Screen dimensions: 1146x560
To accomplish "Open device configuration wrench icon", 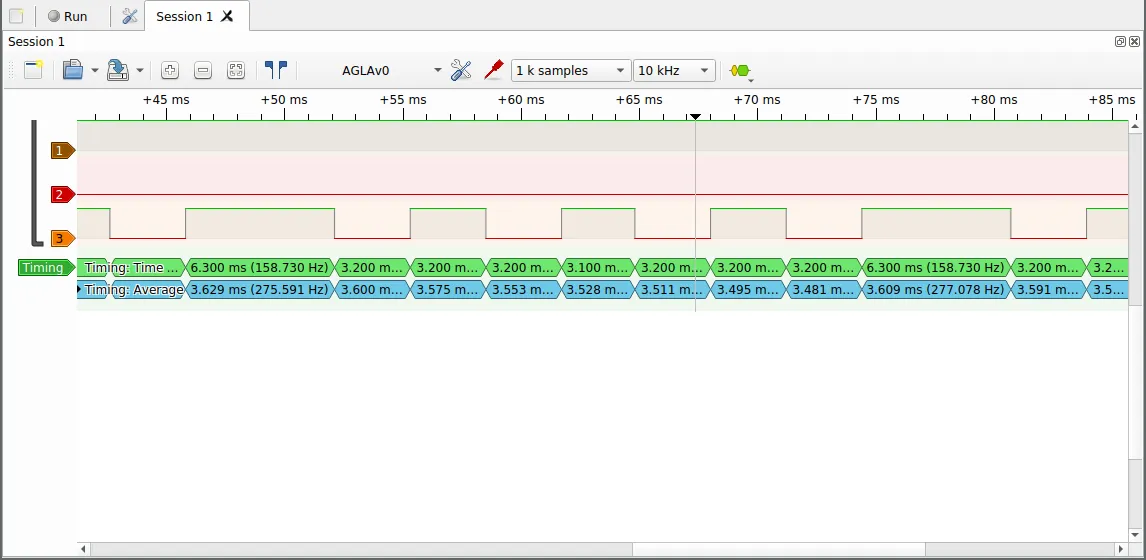I will point(461,70).
